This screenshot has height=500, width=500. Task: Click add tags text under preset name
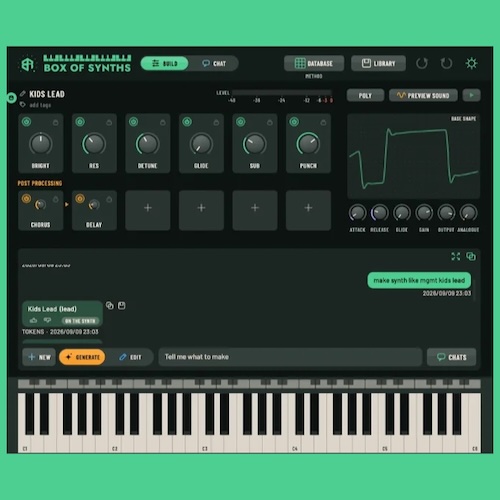pos(40,105)
